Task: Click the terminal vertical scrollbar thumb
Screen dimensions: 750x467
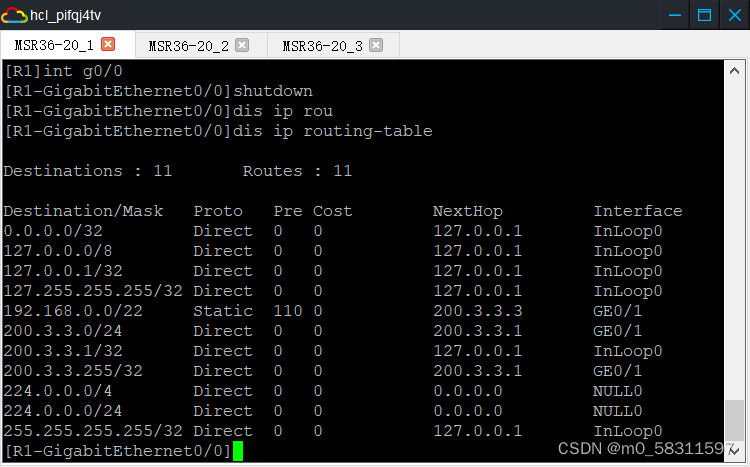Action: [x=735, y=420]
